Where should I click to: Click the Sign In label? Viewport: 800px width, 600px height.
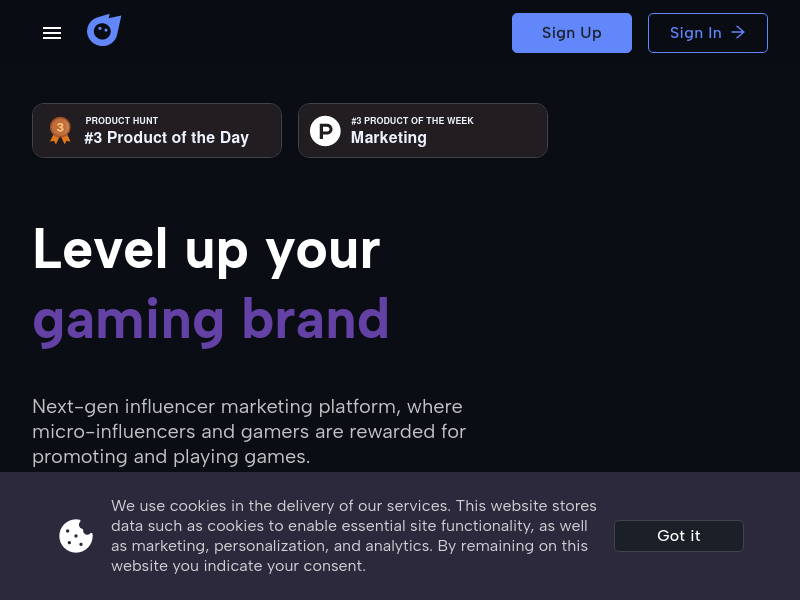[695, 33]
